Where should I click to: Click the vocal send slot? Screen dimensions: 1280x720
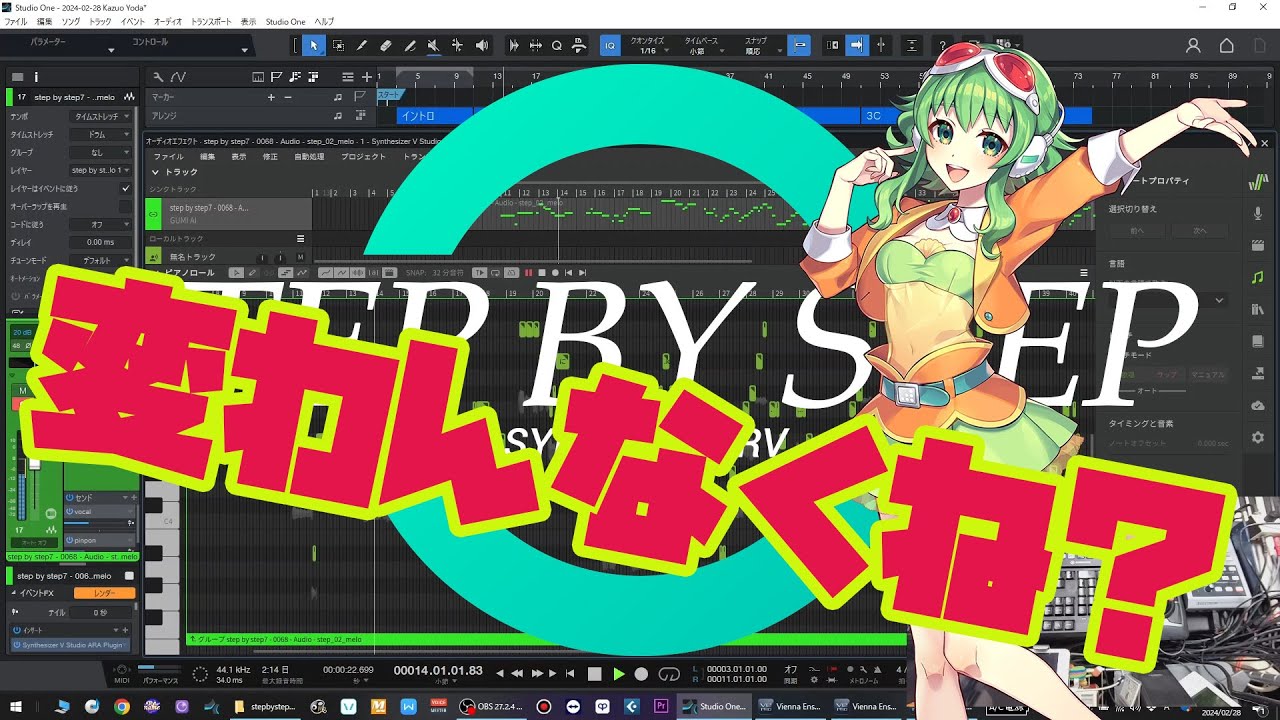click(x=100, y=511)
